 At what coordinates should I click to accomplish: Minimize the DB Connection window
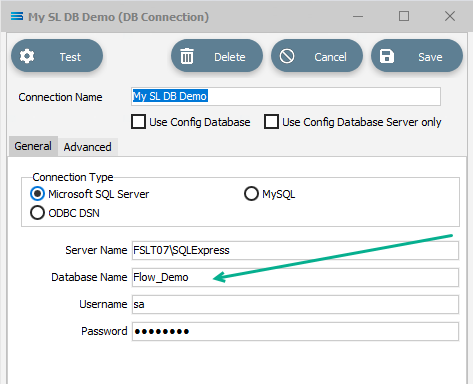point(358,16)
